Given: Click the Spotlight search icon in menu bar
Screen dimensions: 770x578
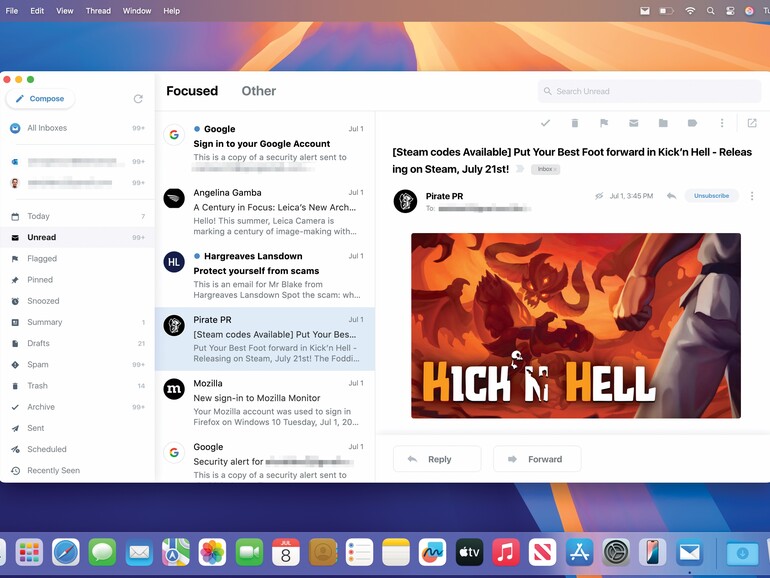Looking at the screenshot, I should pyautogui.click(x=711, y=11).
